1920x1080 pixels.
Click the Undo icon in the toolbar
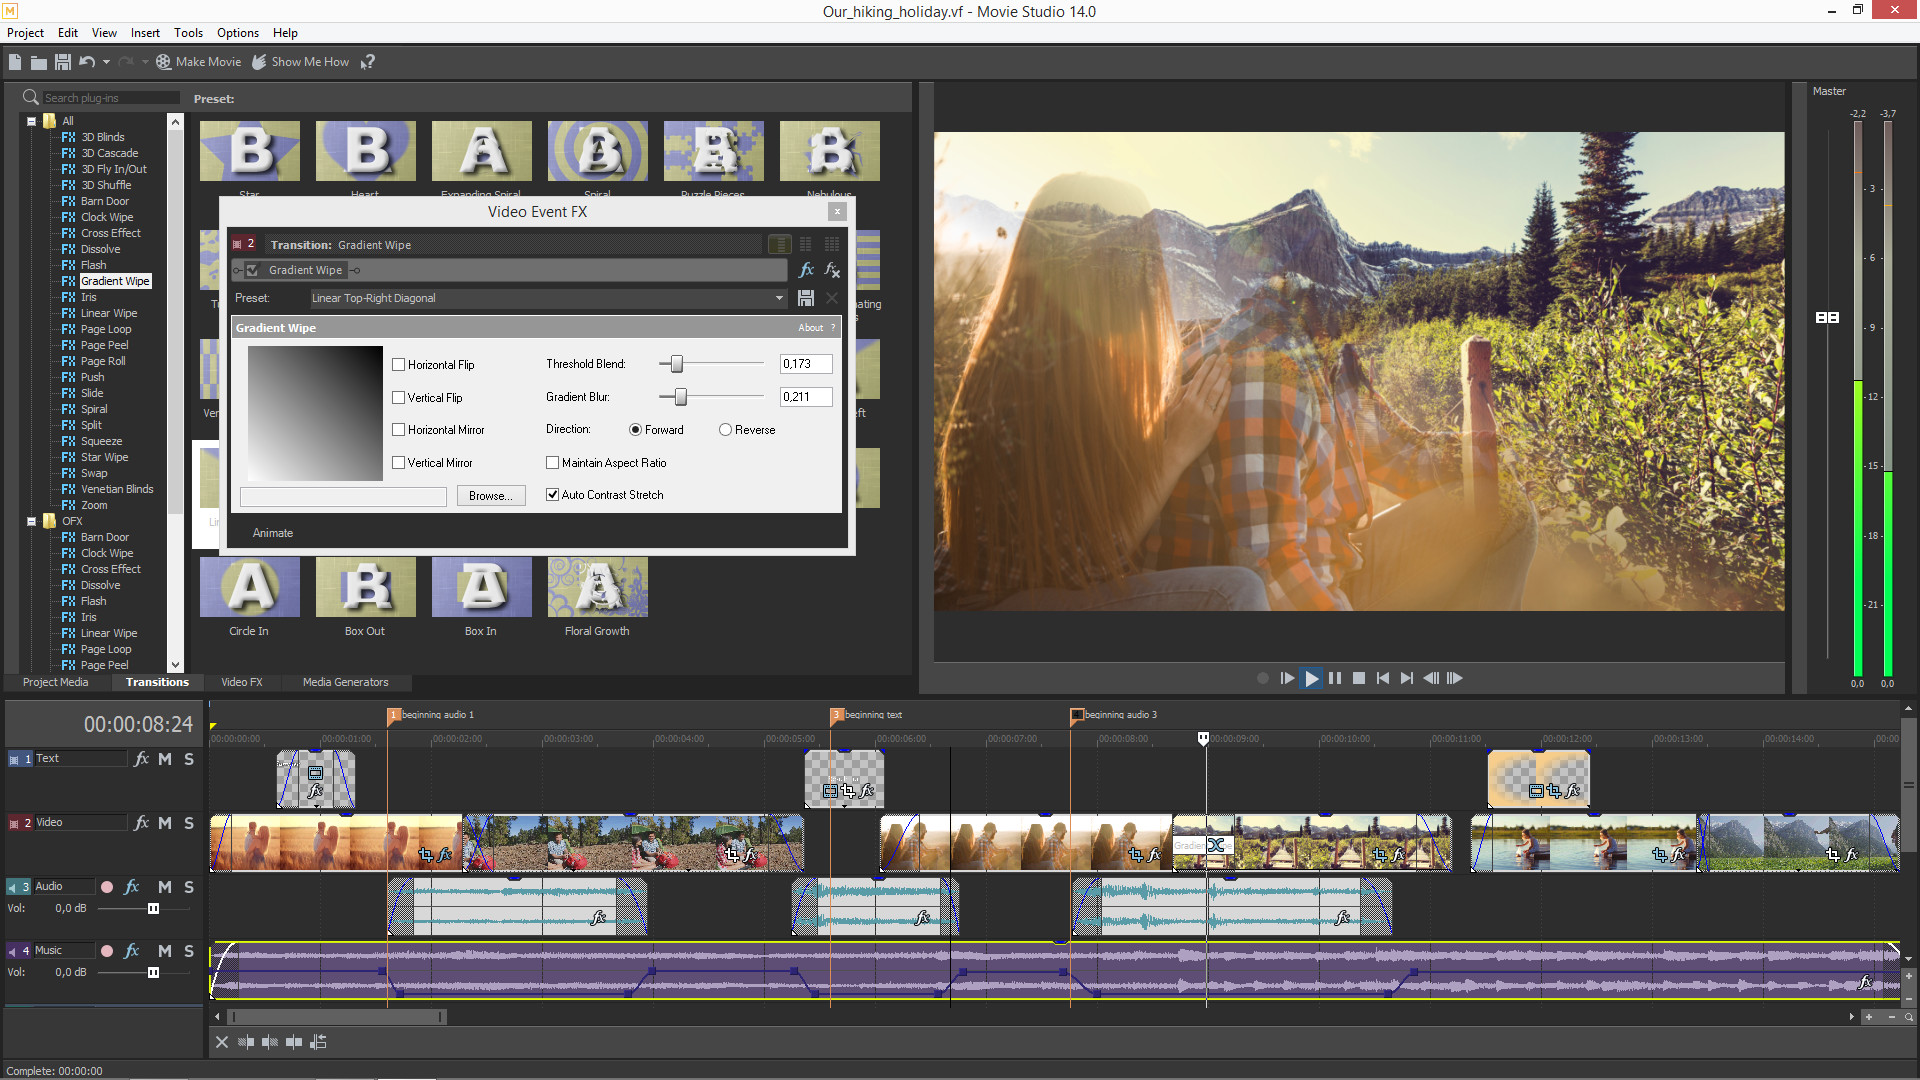tap(87, 61)
